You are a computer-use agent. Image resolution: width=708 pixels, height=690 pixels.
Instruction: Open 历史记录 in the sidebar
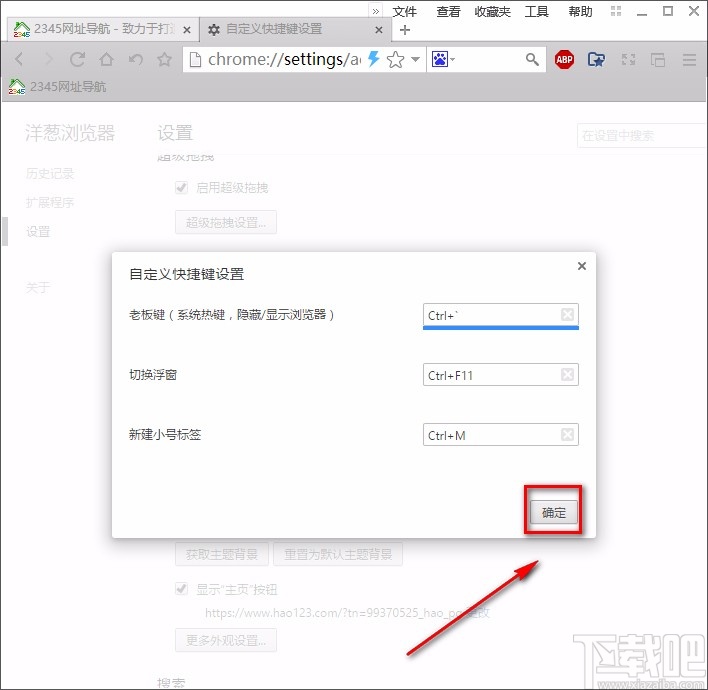pyautogui.click(x=50, y=173)
